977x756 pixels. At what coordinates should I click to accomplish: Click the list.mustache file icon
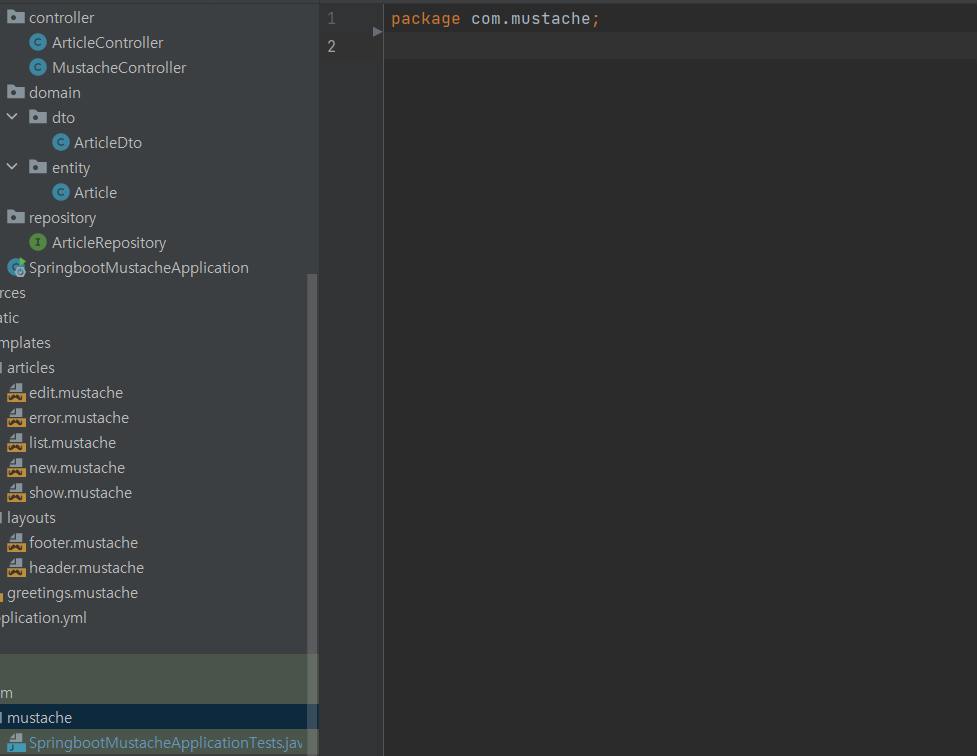click(x=16, y=443)
